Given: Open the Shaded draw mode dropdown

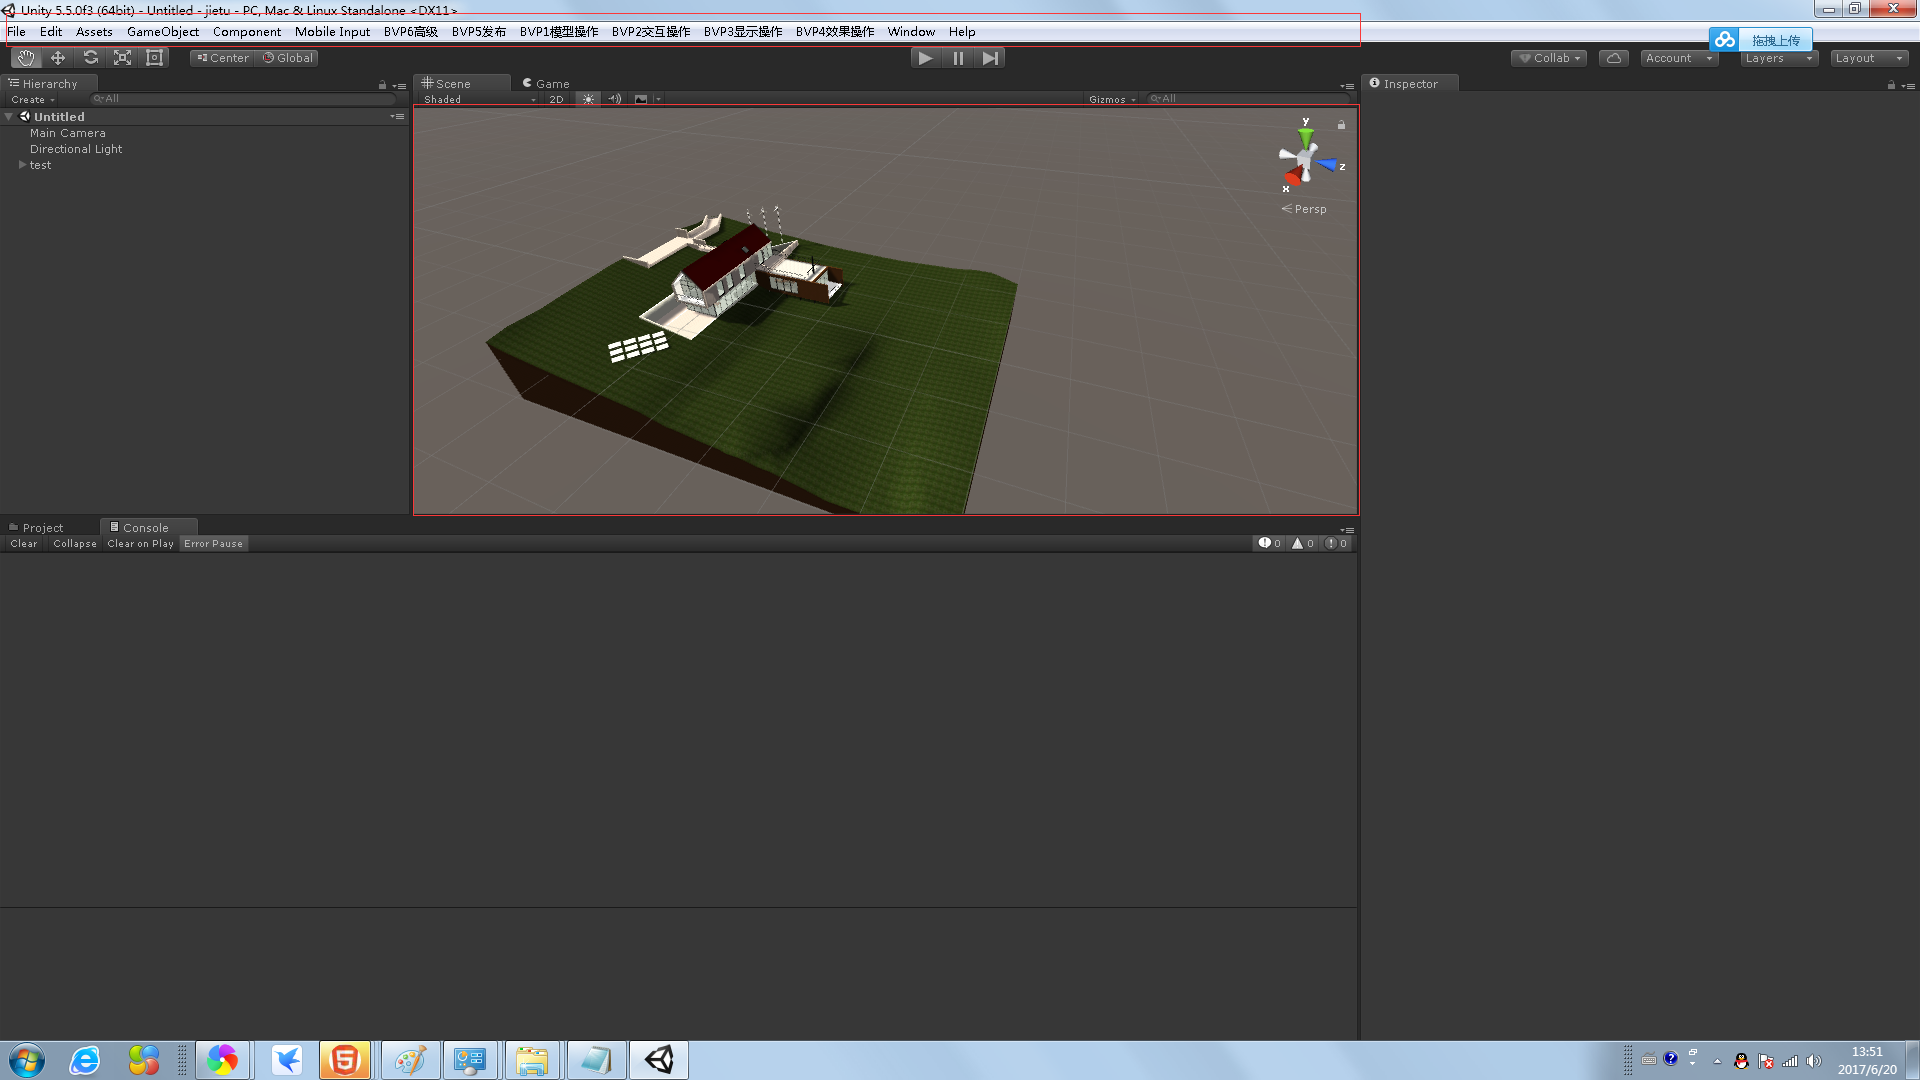Looking at the screenshot, I should pos(478,99).
